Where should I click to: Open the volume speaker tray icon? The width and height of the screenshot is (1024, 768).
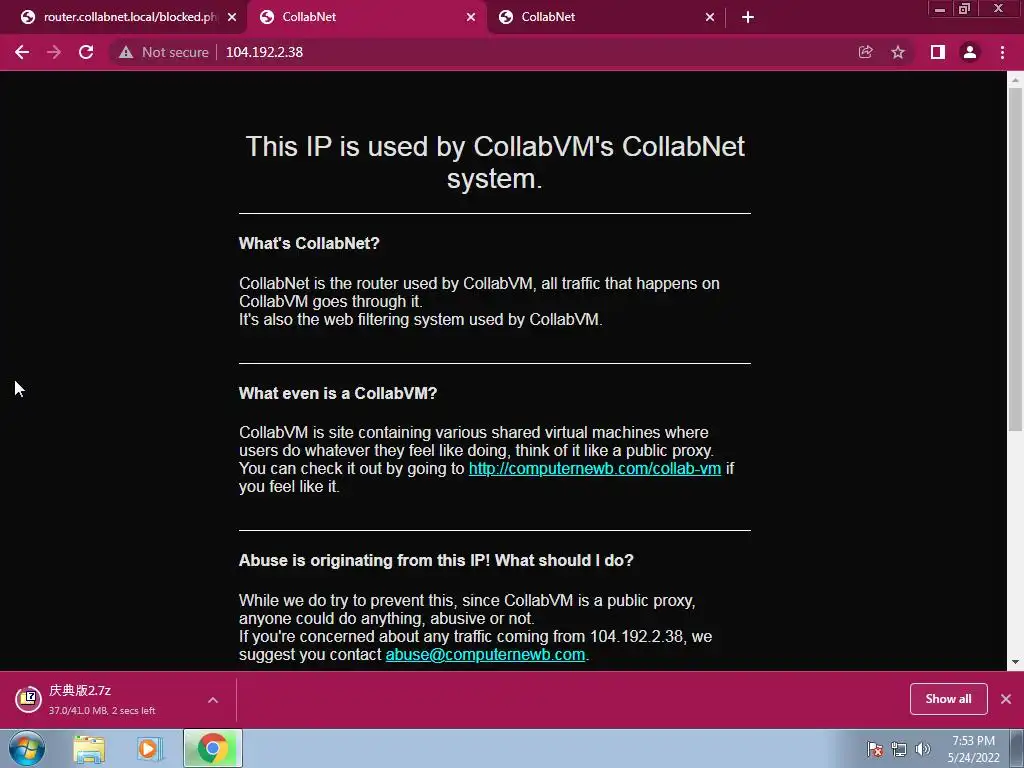click(x=922, y=749)
